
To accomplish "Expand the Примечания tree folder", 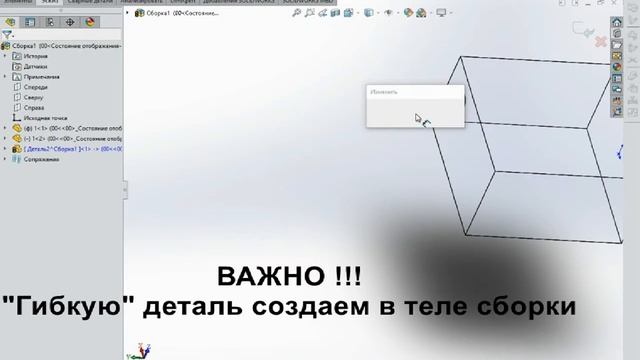I will (5, 76).
